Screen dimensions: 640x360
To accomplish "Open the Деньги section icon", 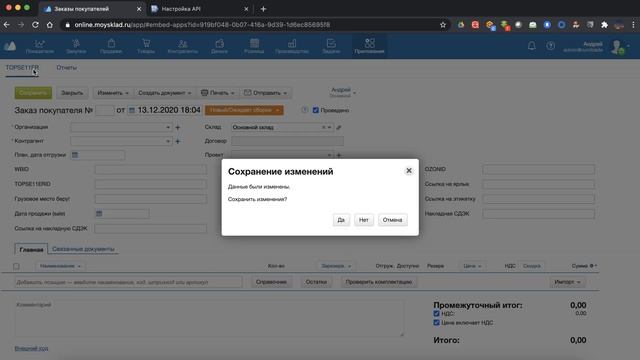I will [x=220, y=43].
